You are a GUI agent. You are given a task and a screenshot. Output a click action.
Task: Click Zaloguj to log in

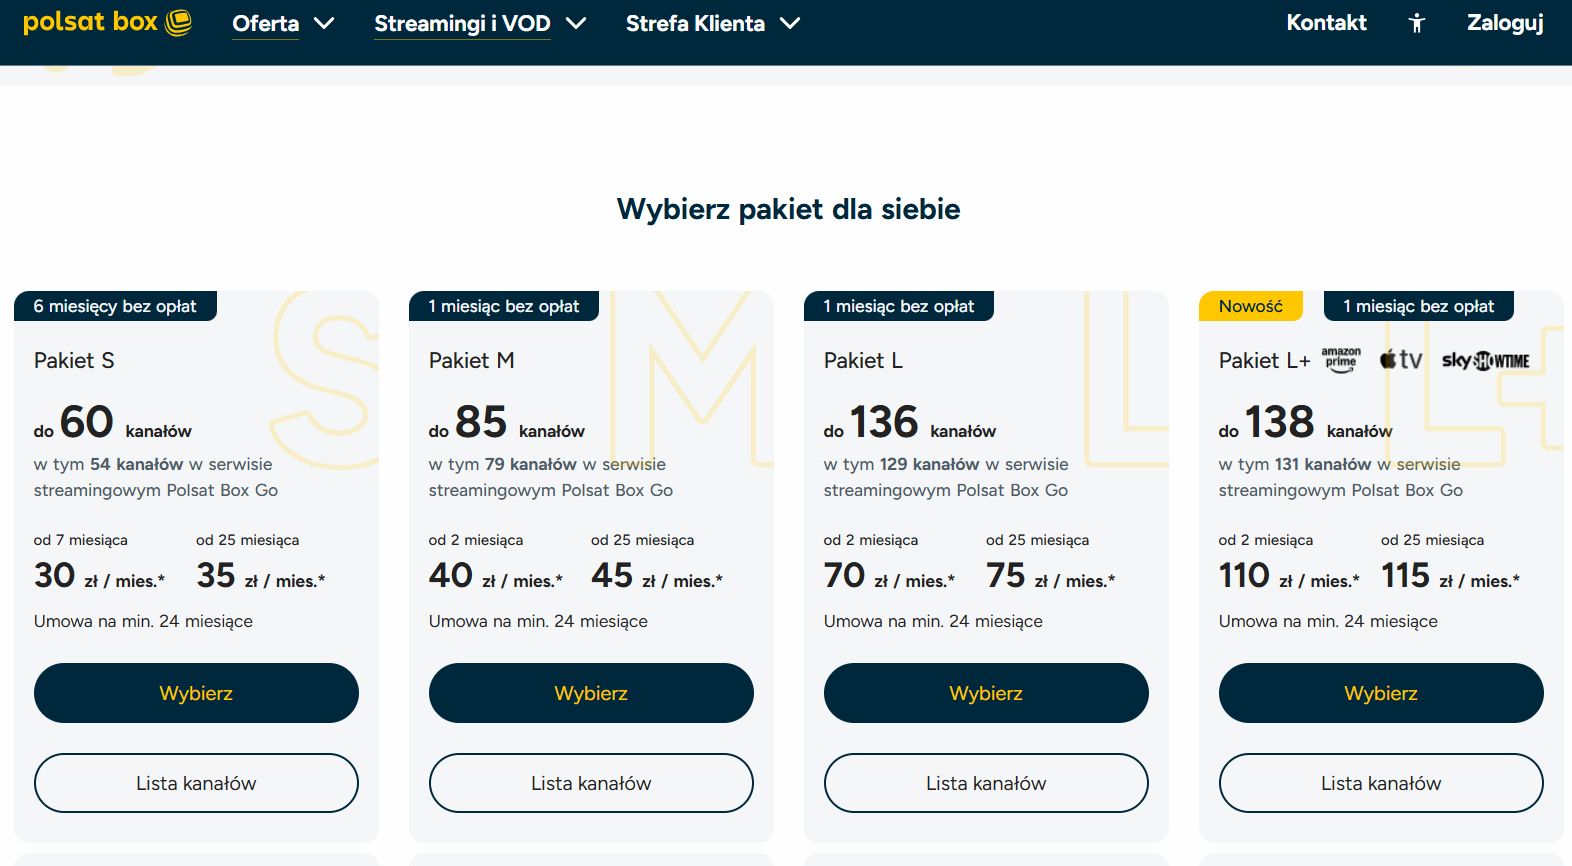(x=1505, y=23)
